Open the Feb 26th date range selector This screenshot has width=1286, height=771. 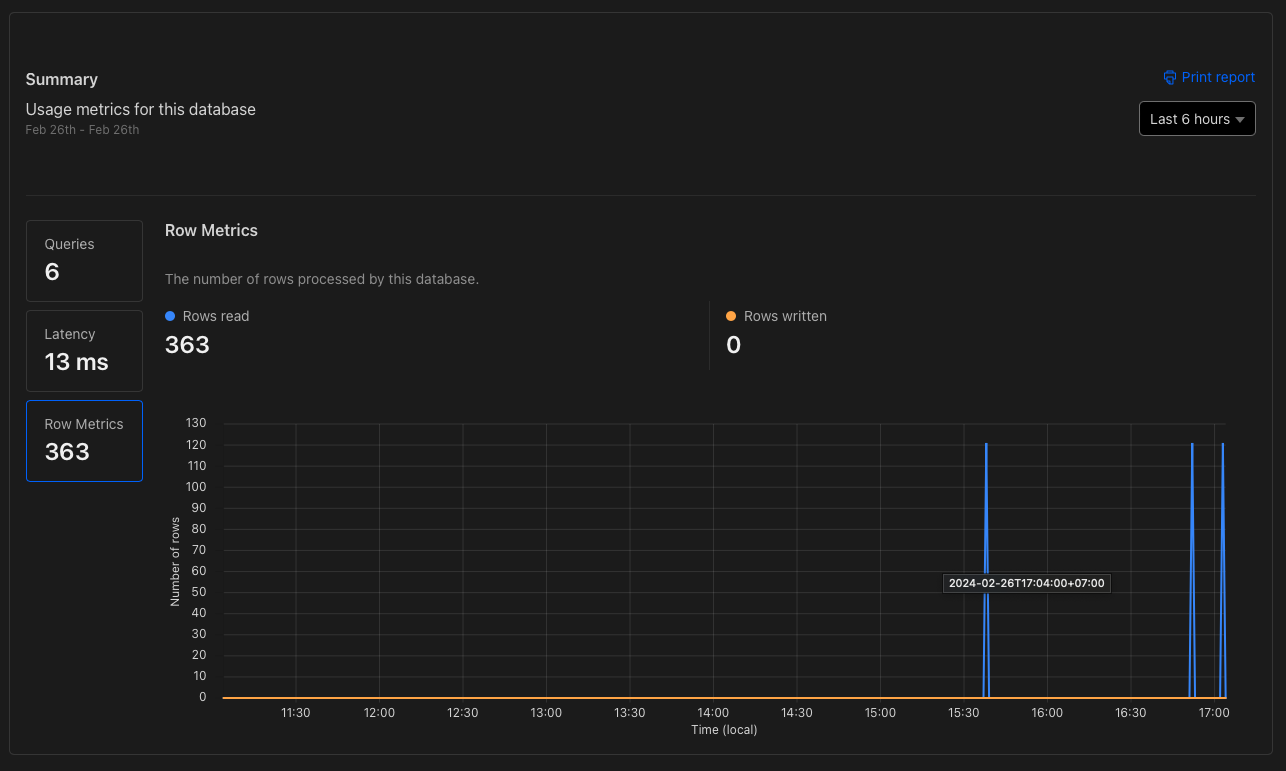82,129
